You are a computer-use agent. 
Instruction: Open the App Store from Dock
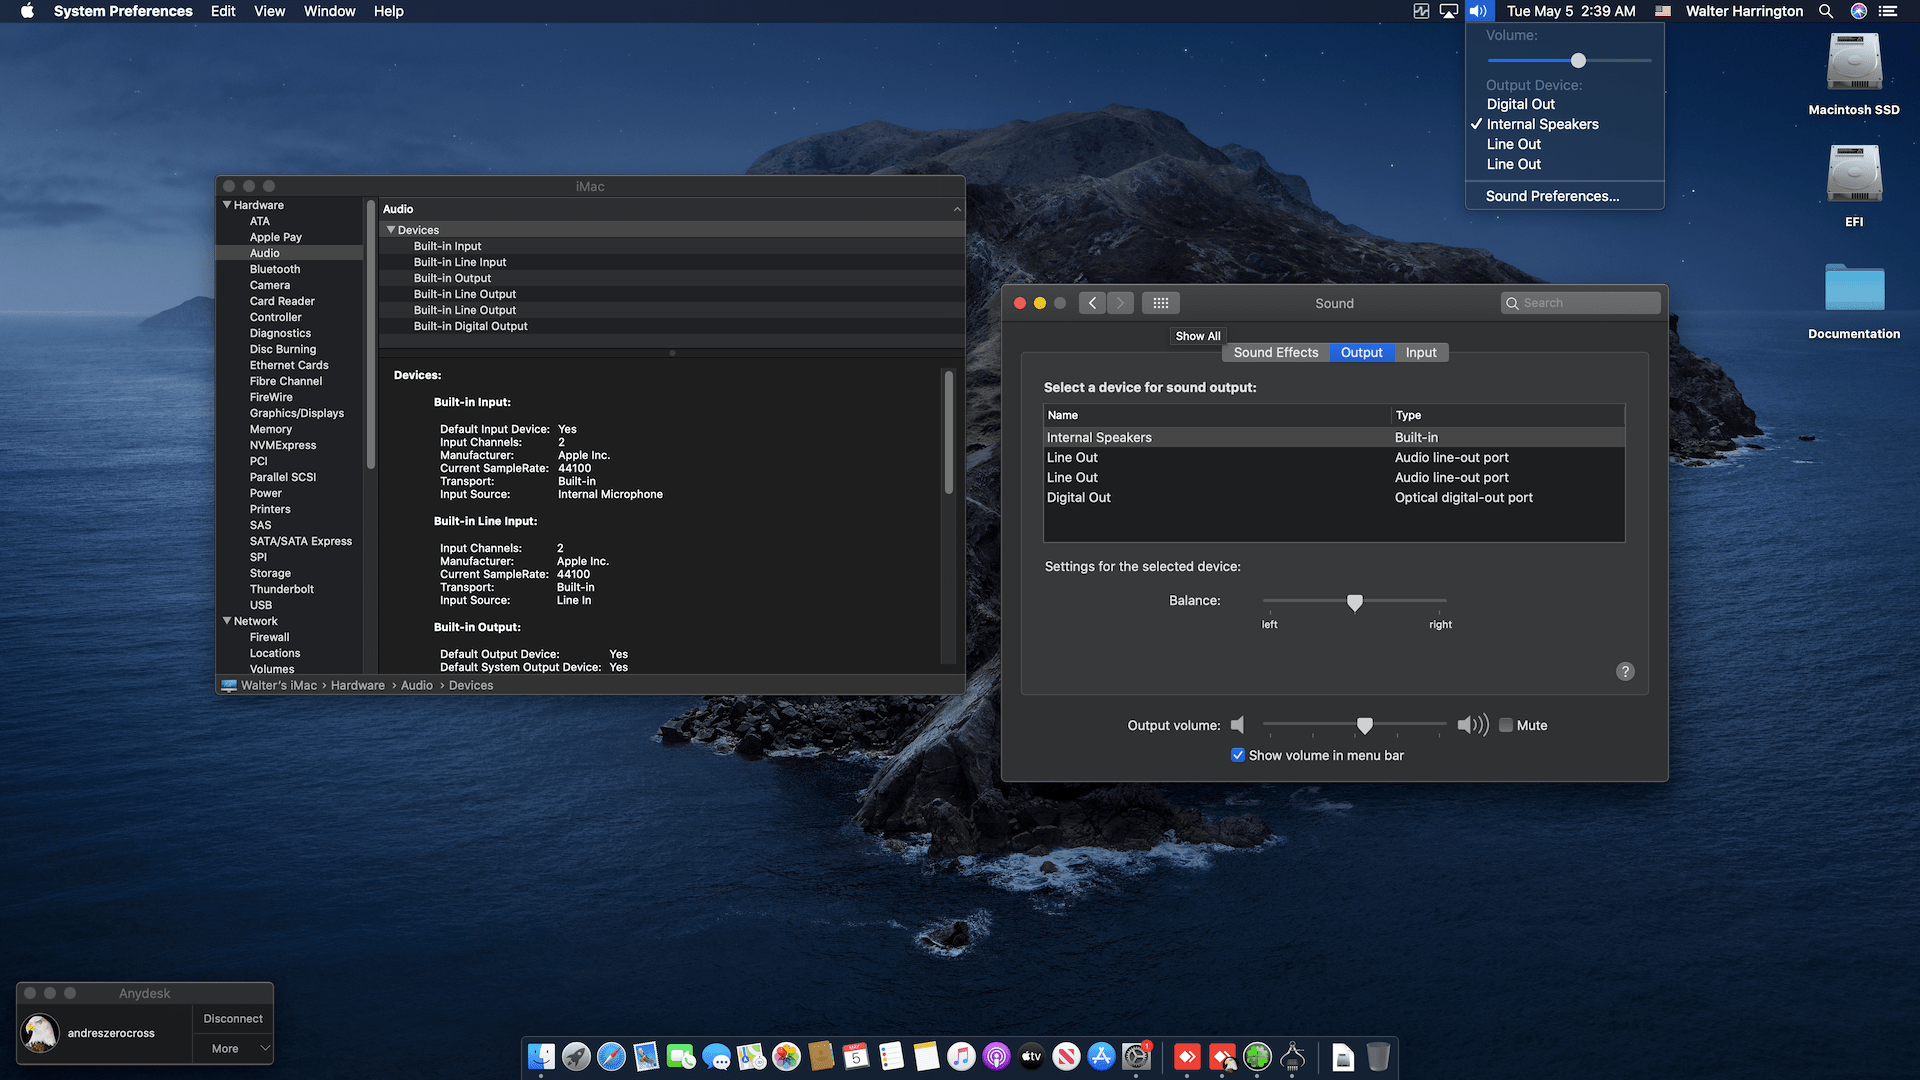[x=1101, y=1056]
